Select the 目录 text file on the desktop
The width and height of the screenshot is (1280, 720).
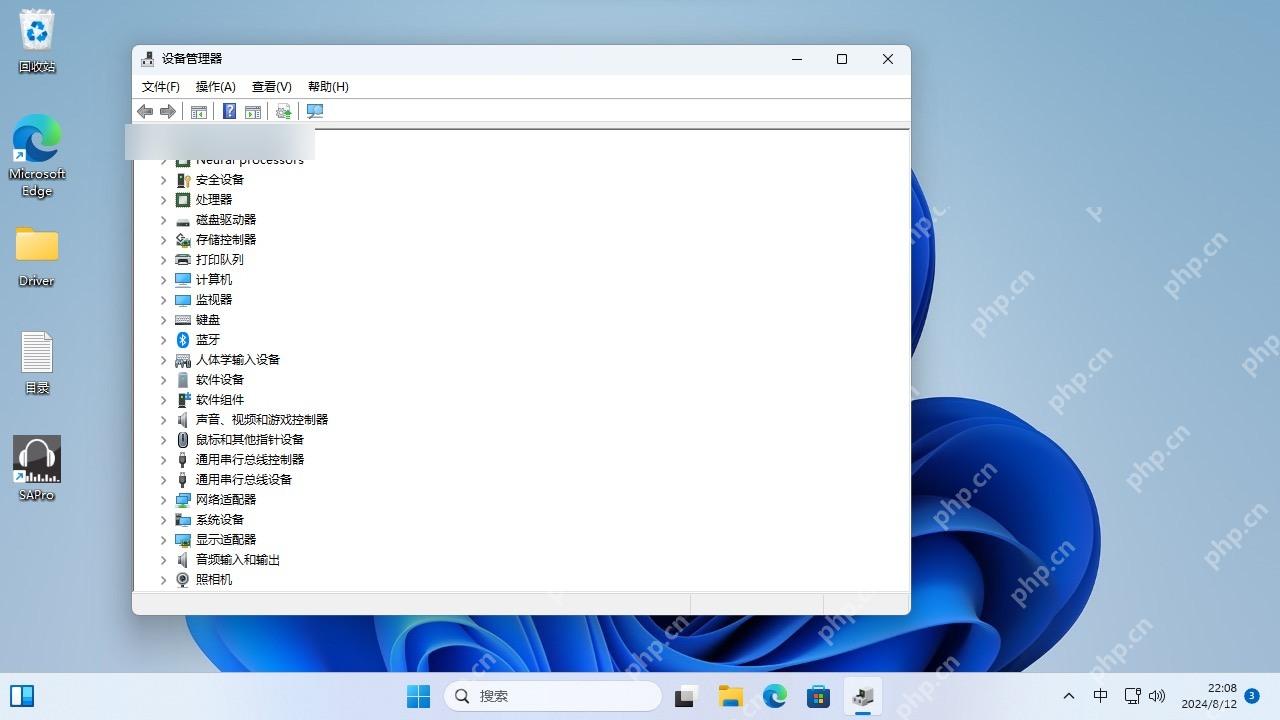[37, 362]
